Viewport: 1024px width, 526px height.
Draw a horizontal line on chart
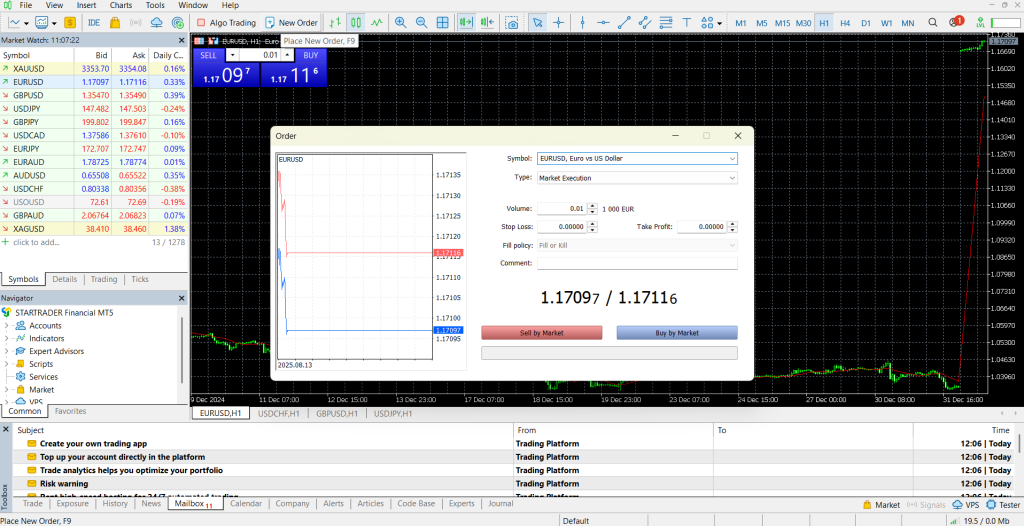click(x=603, y=22)
